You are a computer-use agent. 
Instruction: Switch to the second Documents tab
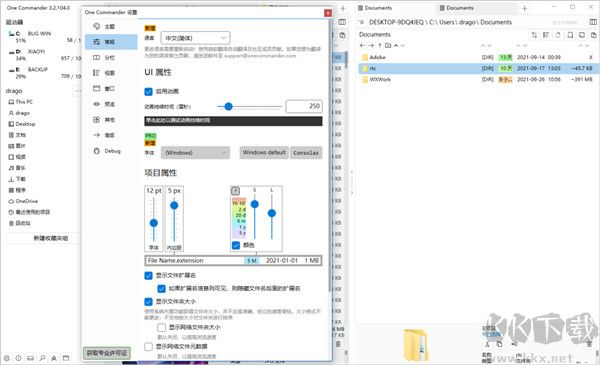[x=457, y=8]
